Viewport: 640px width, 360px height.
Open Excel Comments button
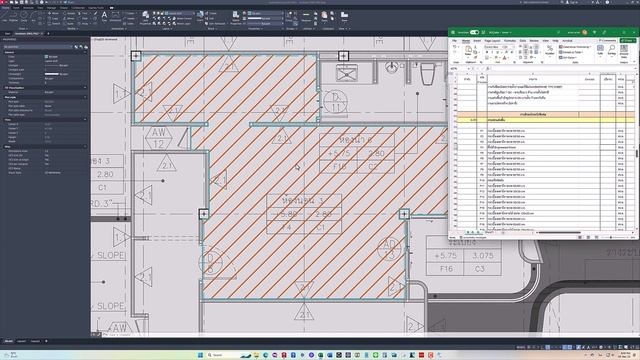click(608, 41)
